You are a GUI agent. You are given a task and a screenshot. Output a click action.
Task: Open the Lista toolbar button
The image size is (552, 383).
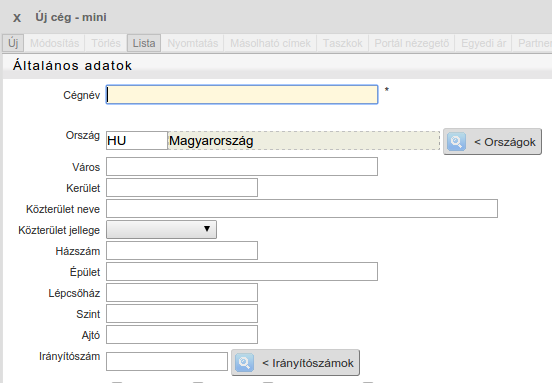(144, 43)
